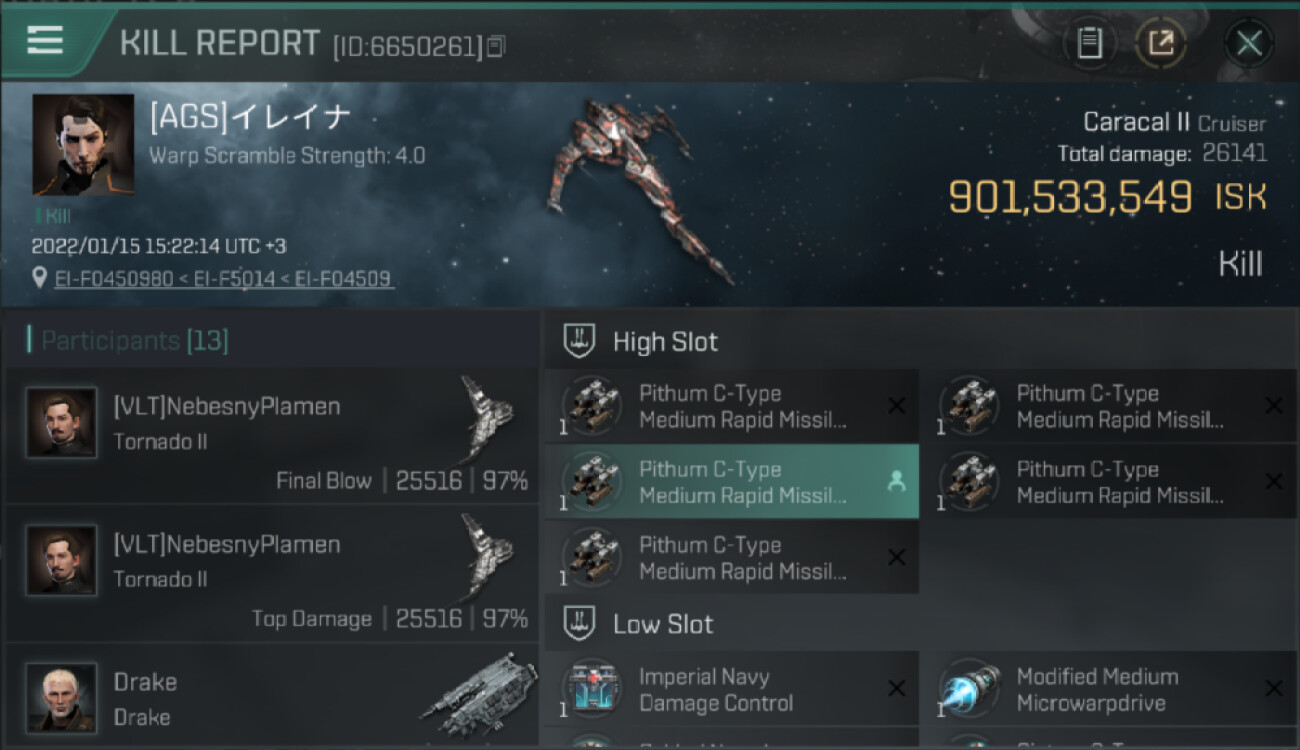Open the victim character portrait
1300x750 pixels.
[x=83, y=145]
